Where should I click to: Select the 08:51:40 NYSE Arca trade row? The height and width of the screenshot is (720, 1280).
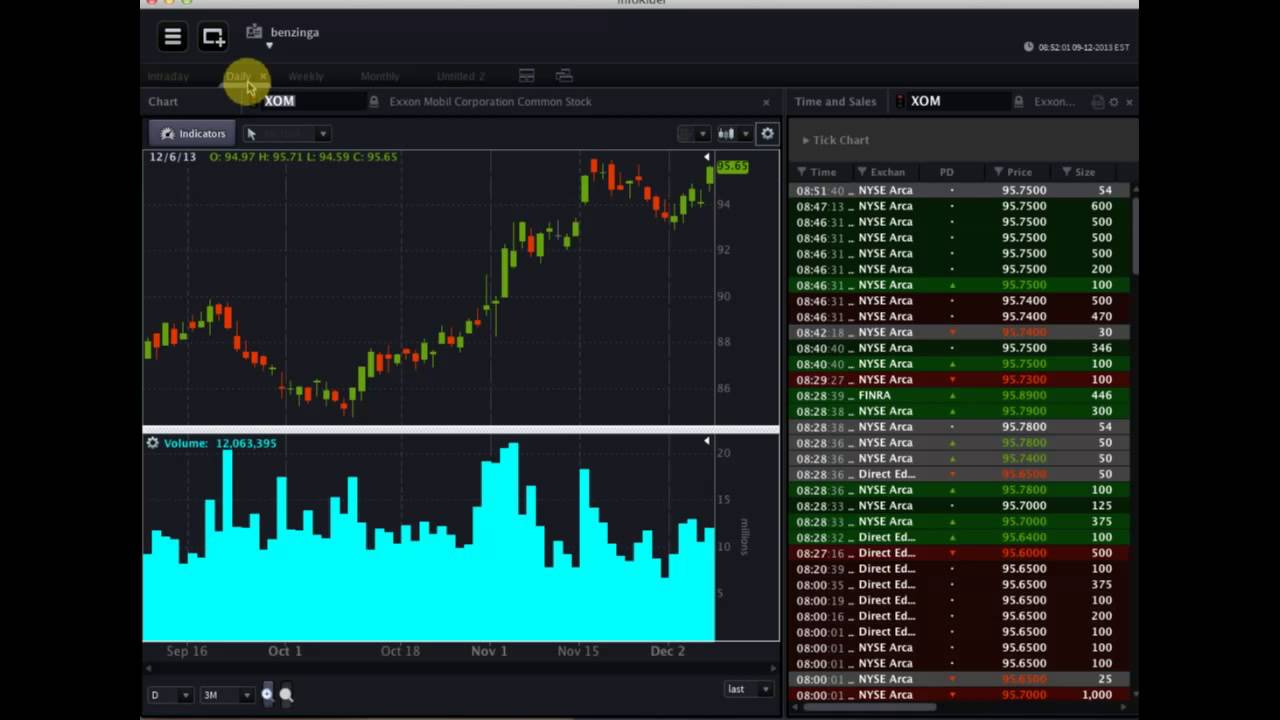960,190
